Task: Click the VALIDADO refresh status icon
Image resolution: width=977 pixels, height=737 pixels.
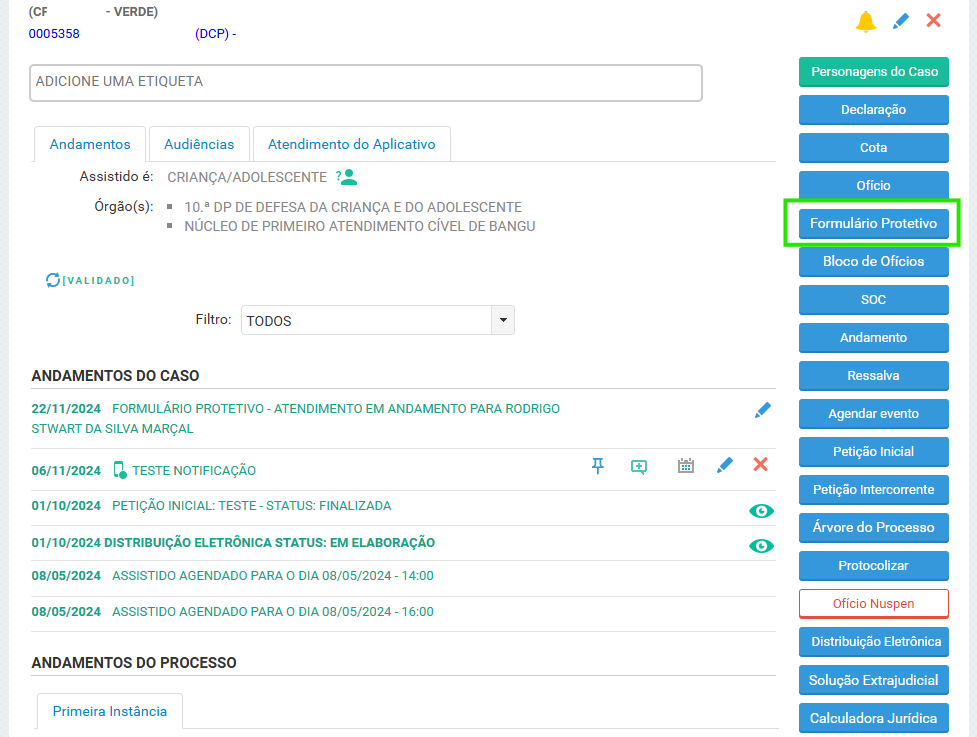Action: pyautogui.click(x=53, y=280)
